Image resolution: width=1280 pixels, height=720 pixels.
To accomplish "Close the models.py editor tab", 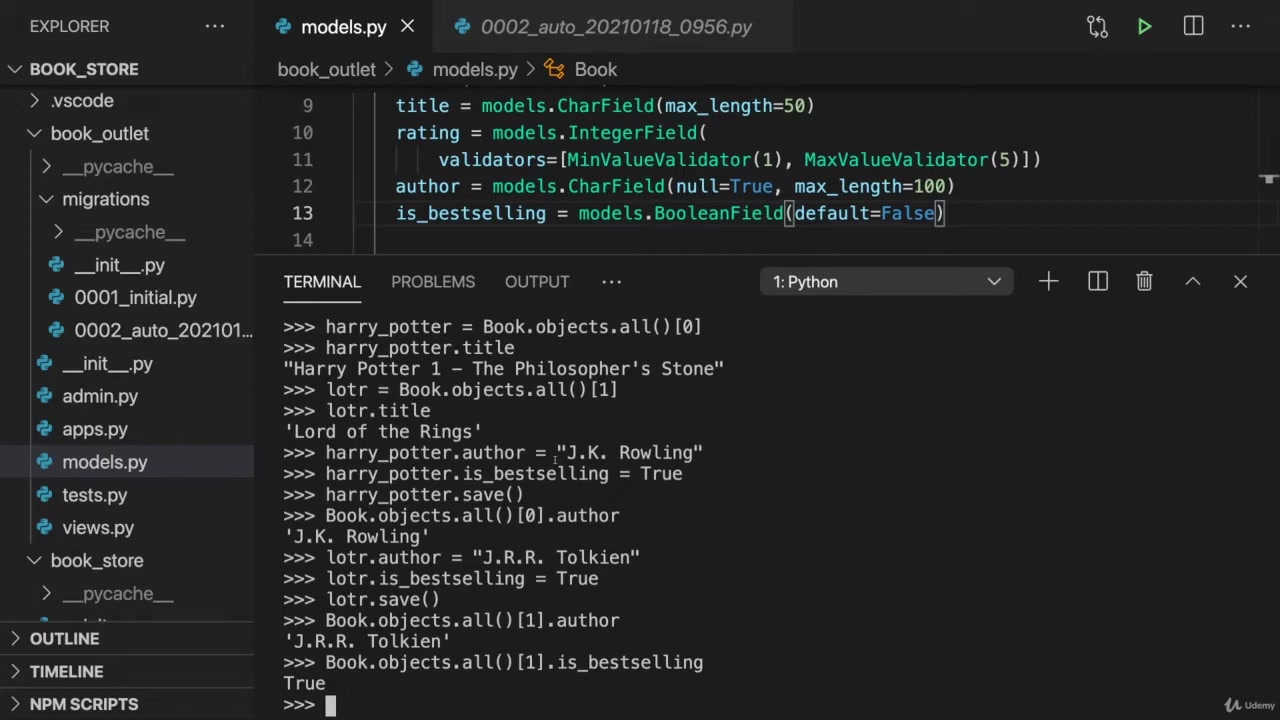I will pos(407,27).
